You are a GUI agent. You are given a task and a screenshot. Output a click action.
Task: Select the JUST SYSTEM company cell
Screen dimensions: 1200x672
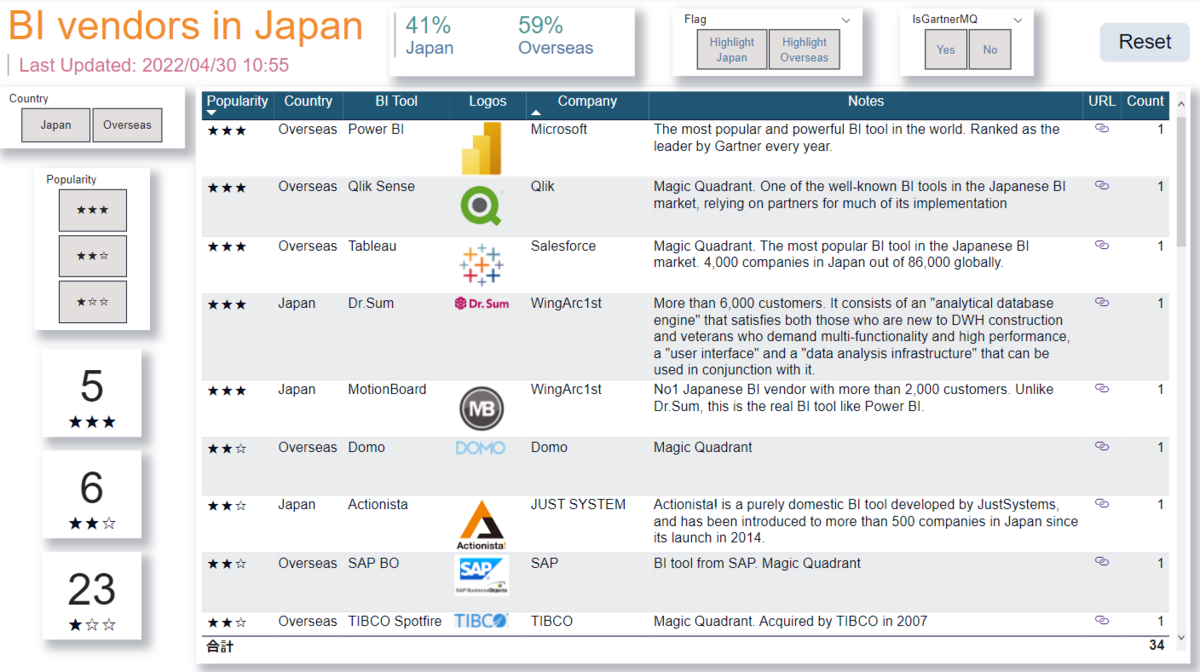(578, 504)
